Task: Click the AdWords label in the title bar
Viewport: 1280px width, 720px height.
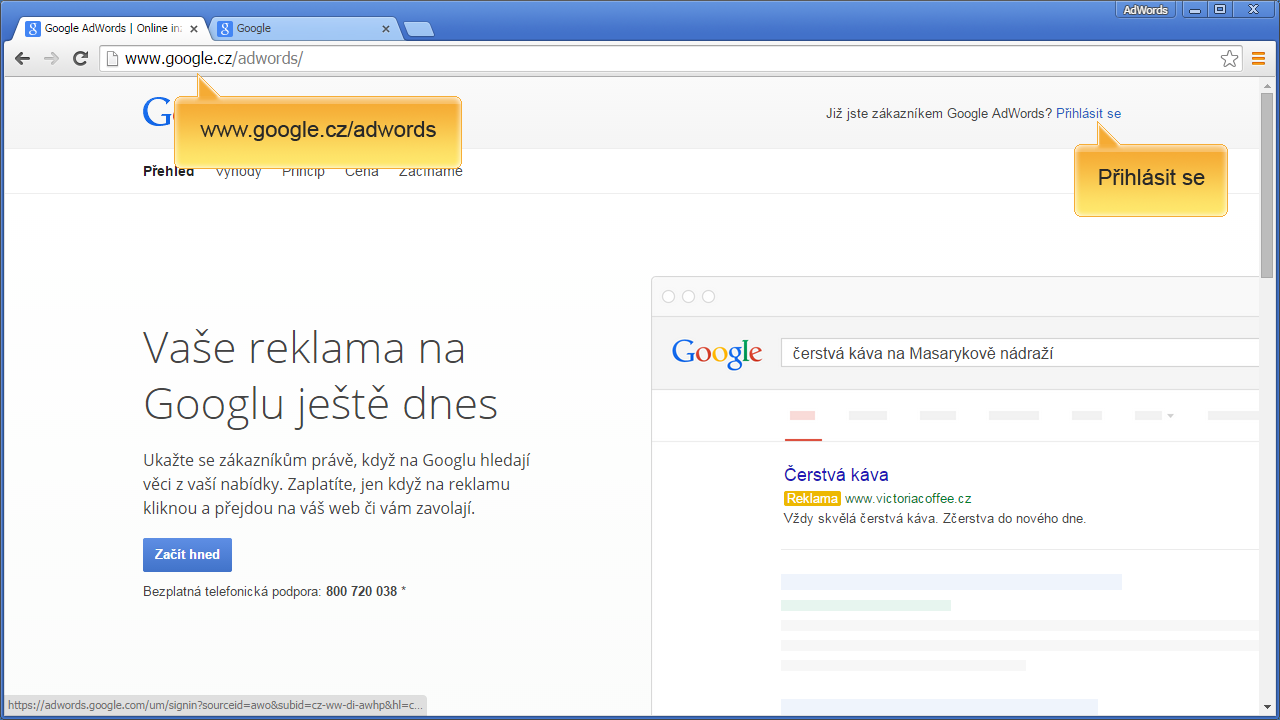Action: 1145,10
